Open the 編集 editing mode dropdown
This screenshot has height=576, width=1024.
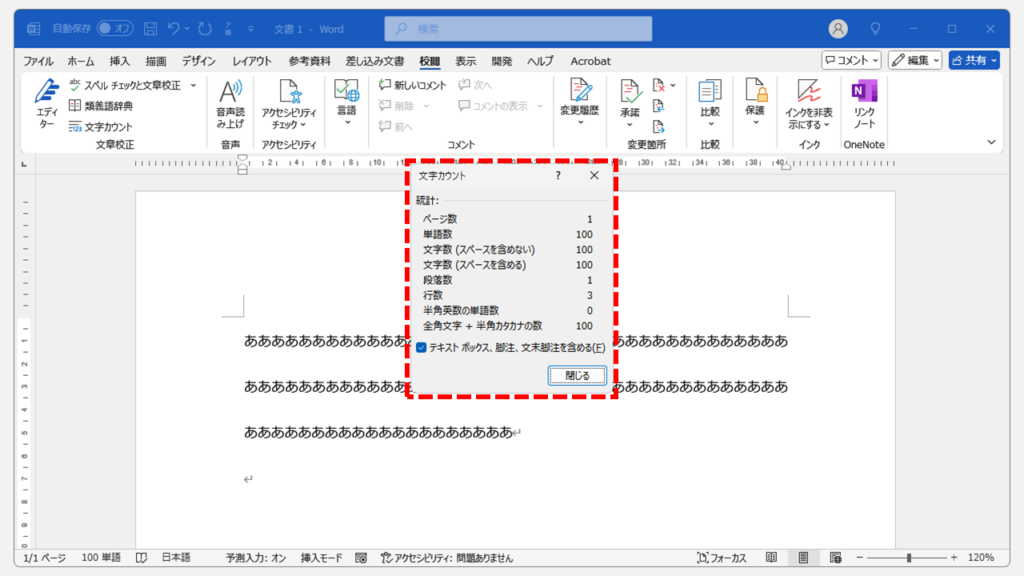[x=914, y=61]
